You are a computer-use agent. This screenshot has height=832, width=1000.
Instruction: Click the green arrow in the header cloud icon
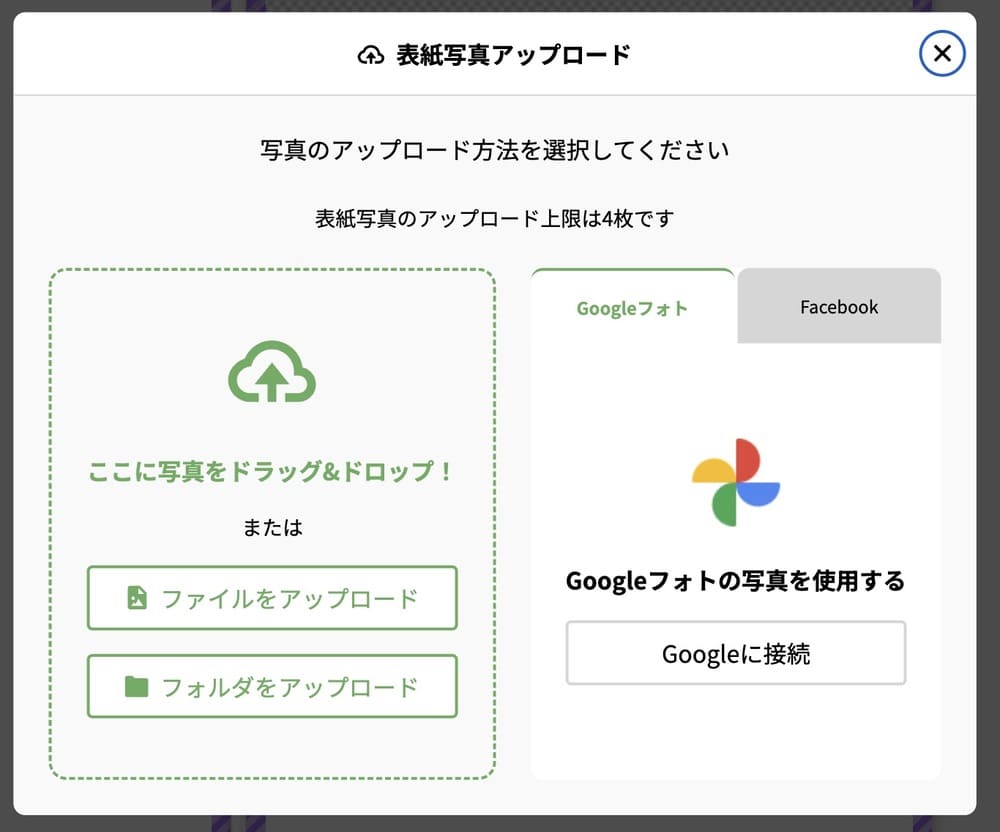point(372,55)
